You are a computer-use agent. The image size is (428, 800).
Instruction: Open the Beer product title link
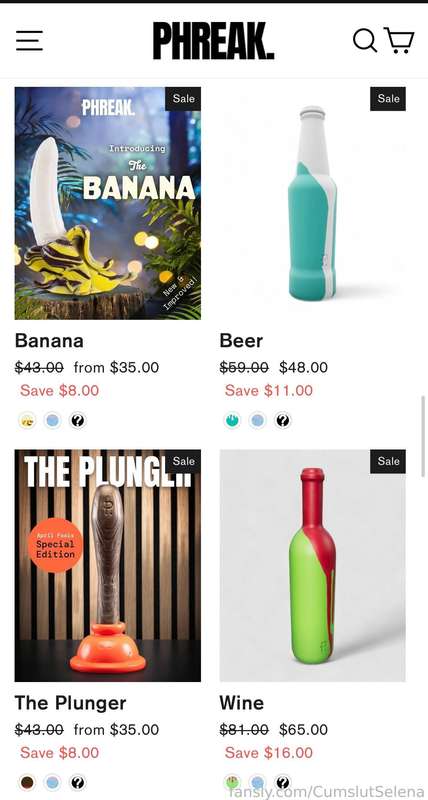point(241,340)
